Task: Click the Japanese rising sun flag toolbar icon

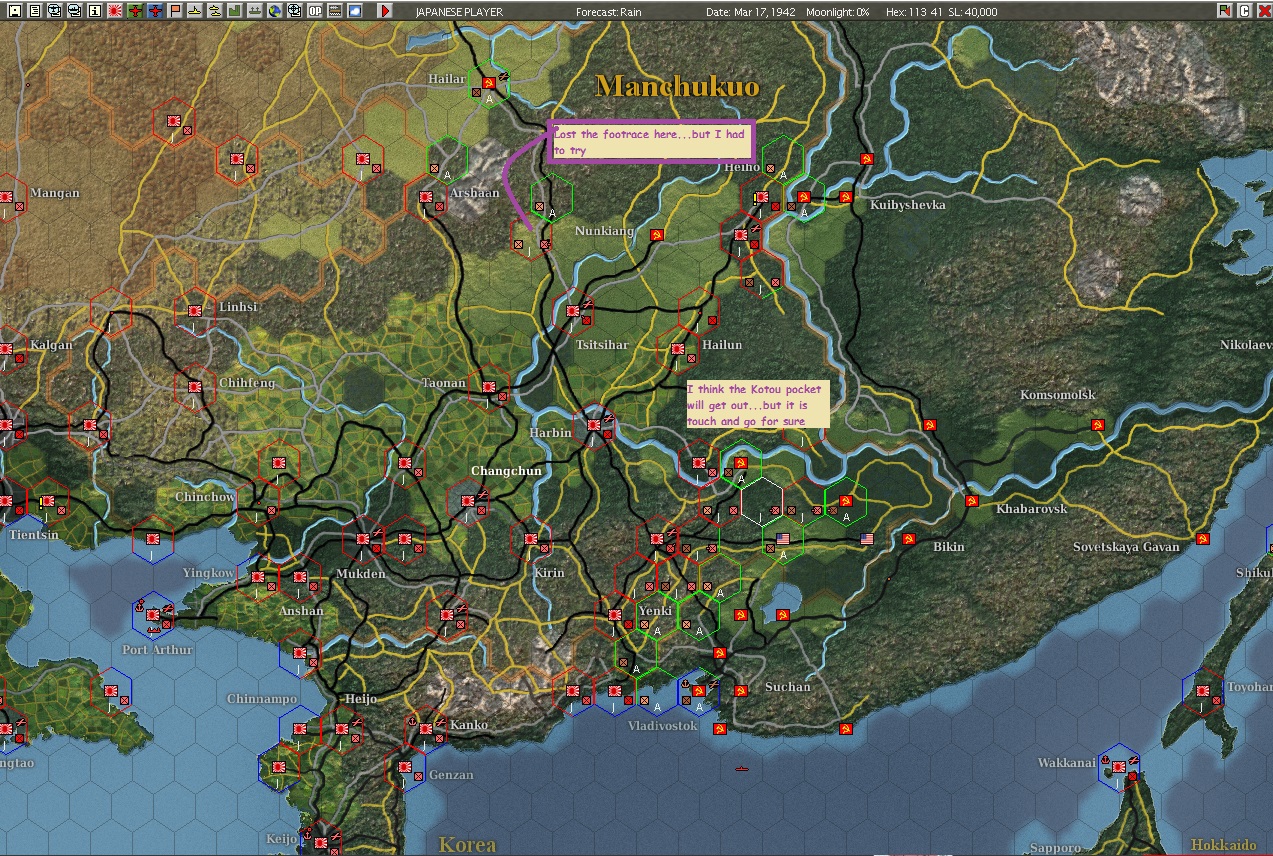Action: coord(115,11)
